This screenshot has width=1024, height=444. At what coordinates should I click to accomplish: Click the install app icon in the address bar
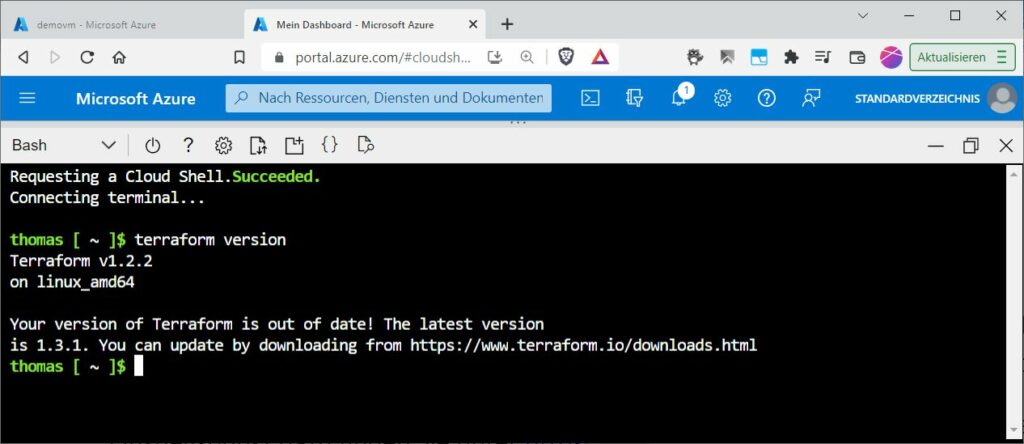[x=496, y=57]
